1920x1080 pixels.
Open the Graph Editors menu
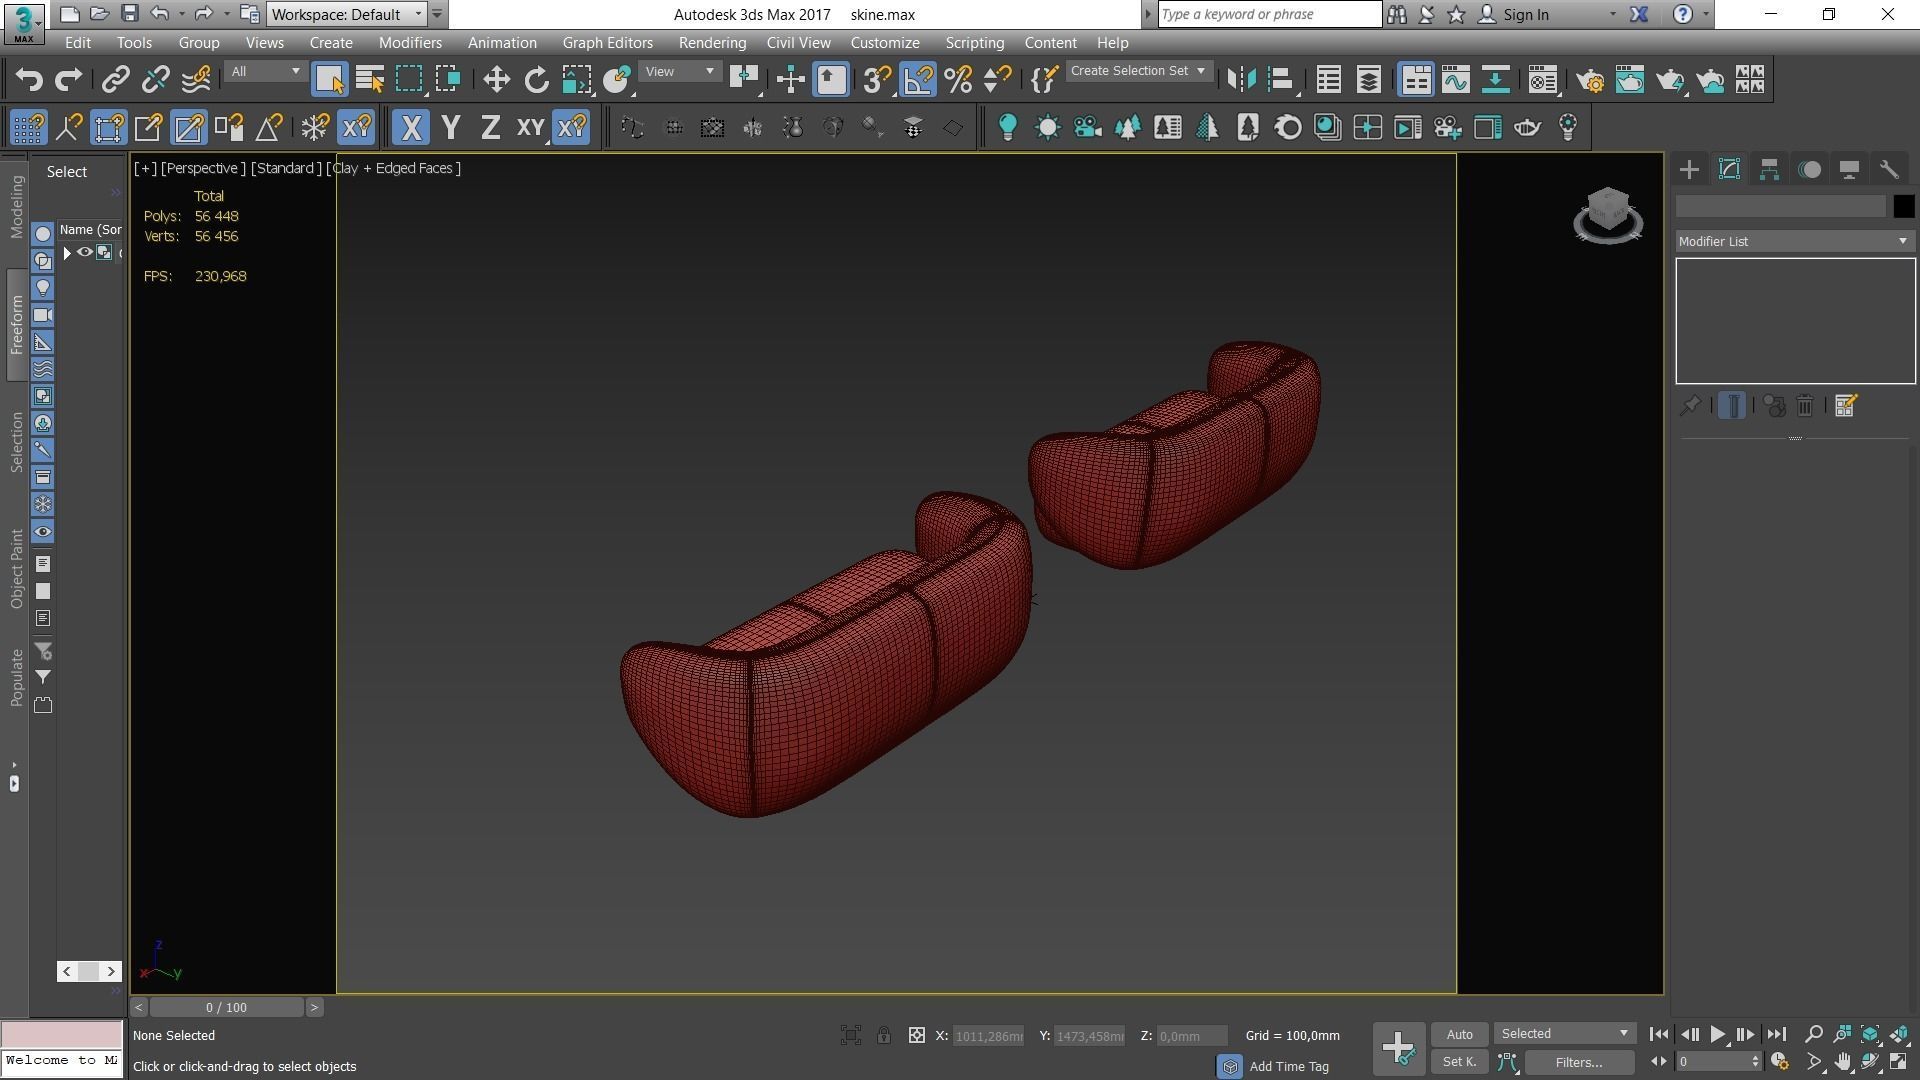(x=607, y=43)
